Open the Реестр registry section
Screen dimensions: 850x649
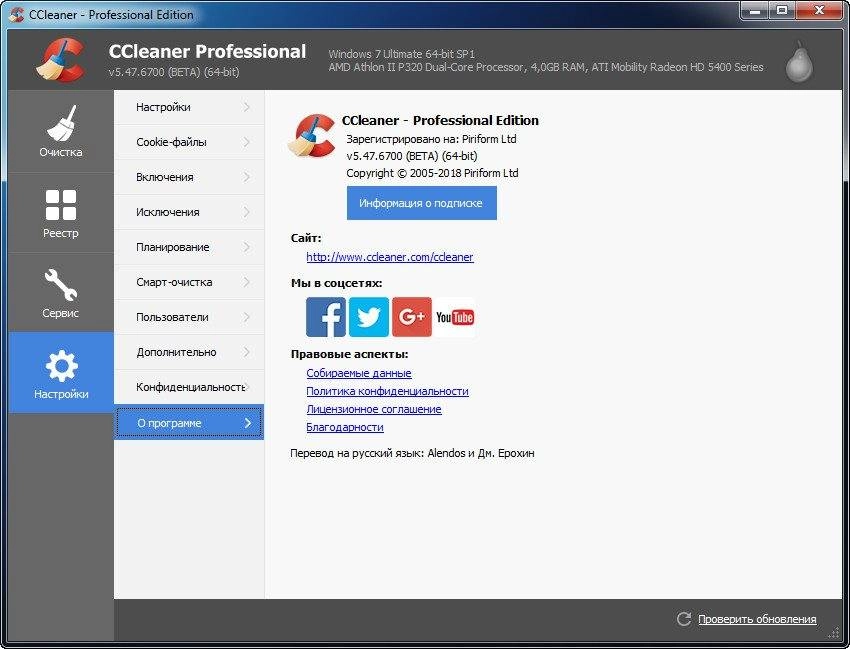point(61,213)
